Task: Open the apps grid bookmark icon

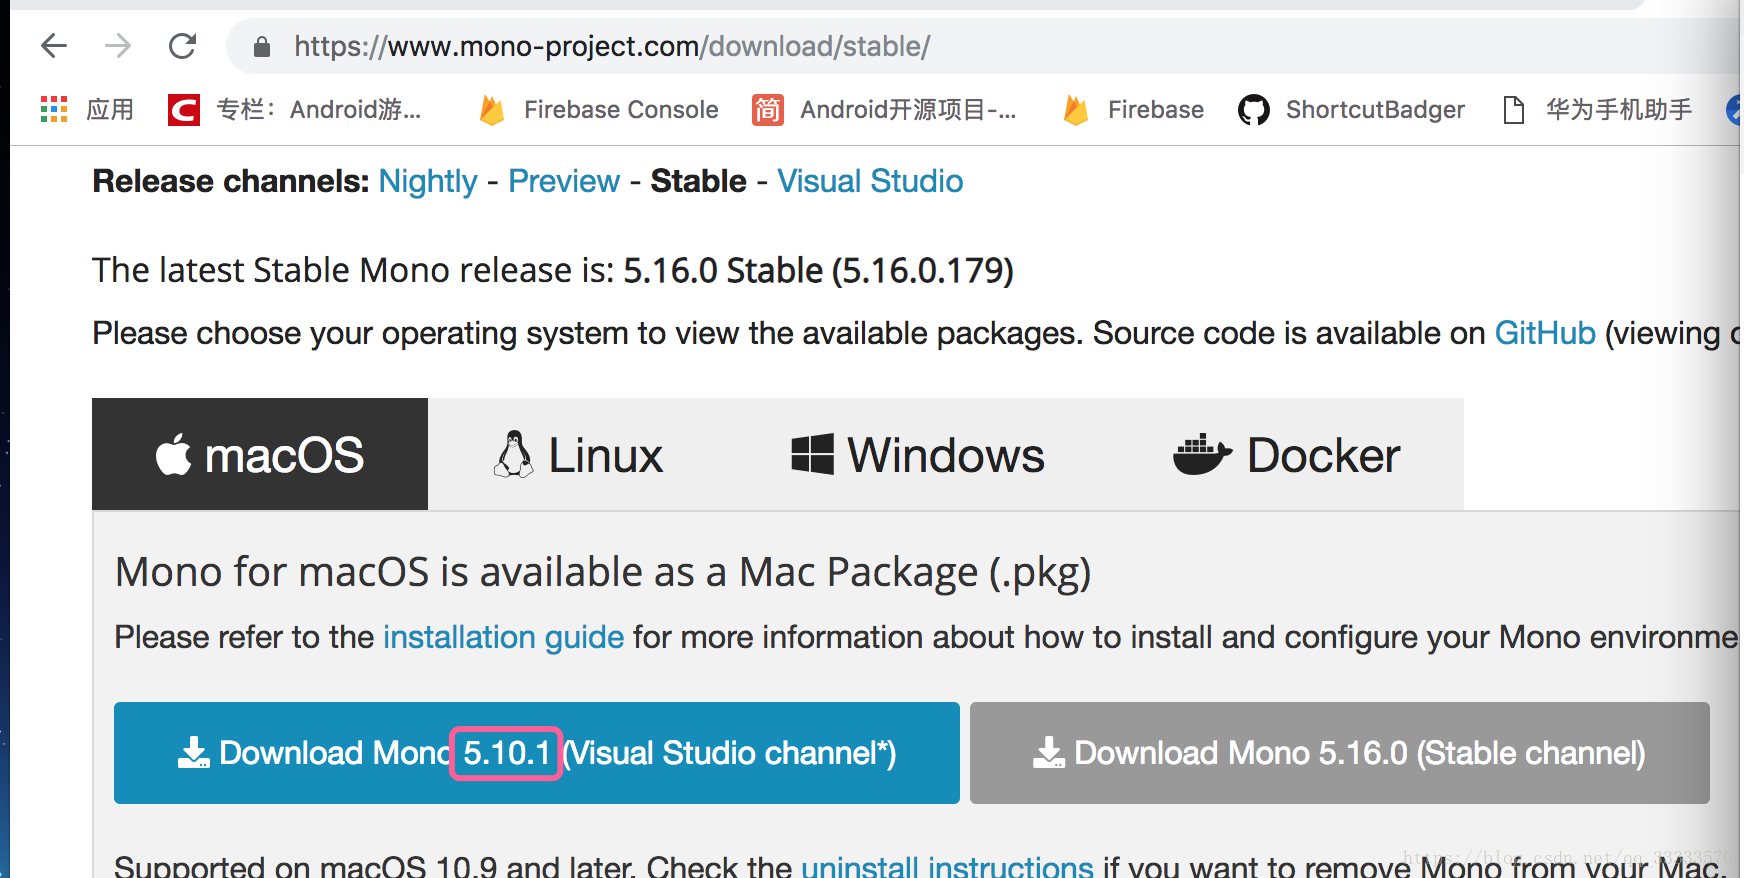Action: coord(54,109)
